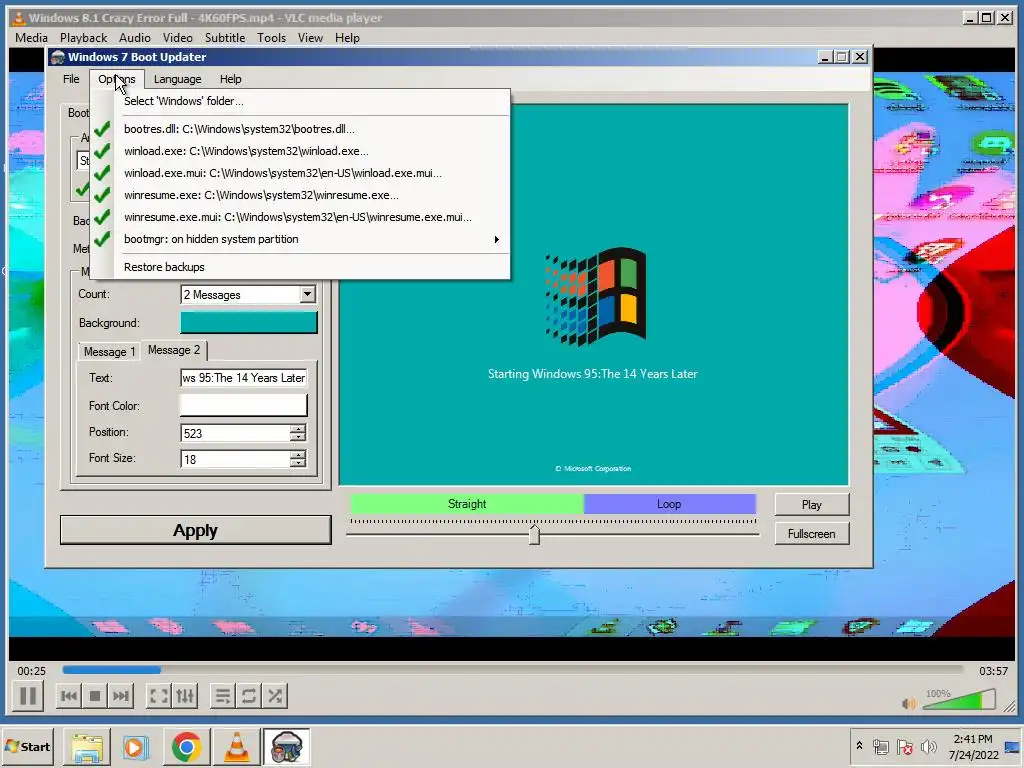This screenshot has width=1024, height=768.
Task: Open the Start menu
Action: [x=28, y=746]
